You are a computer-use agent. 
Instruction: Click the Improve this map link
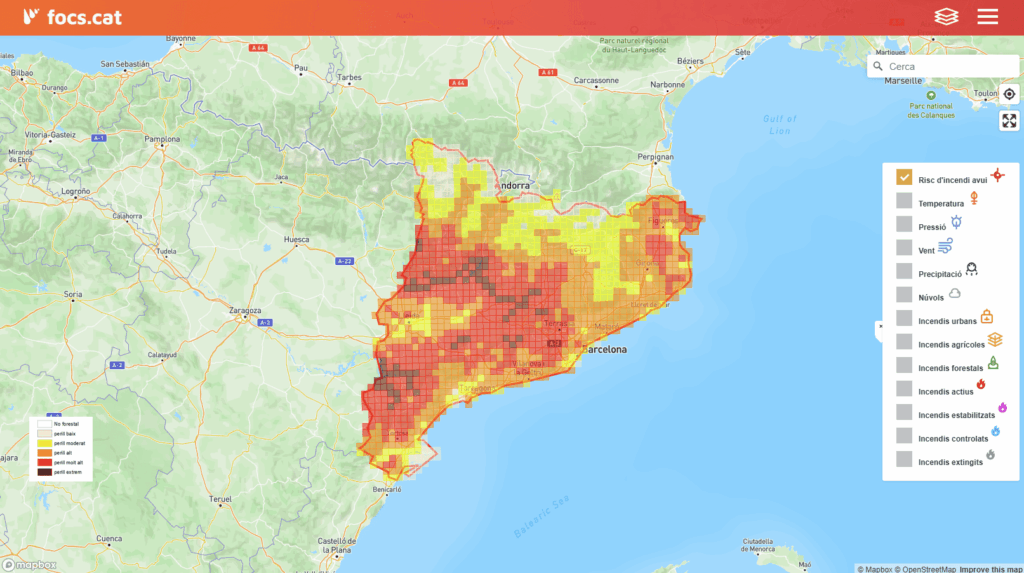991,569
